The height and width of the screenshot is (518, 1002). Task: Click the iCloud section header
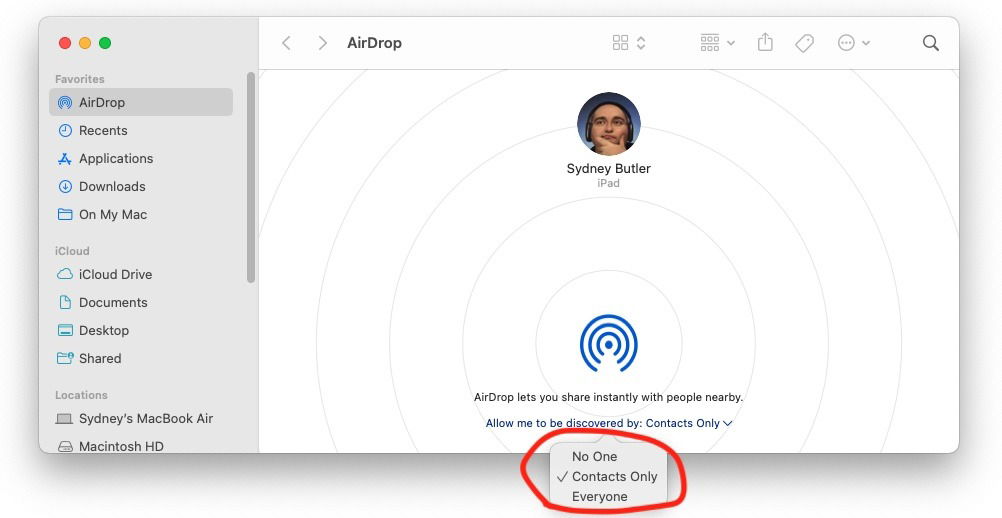72,250
